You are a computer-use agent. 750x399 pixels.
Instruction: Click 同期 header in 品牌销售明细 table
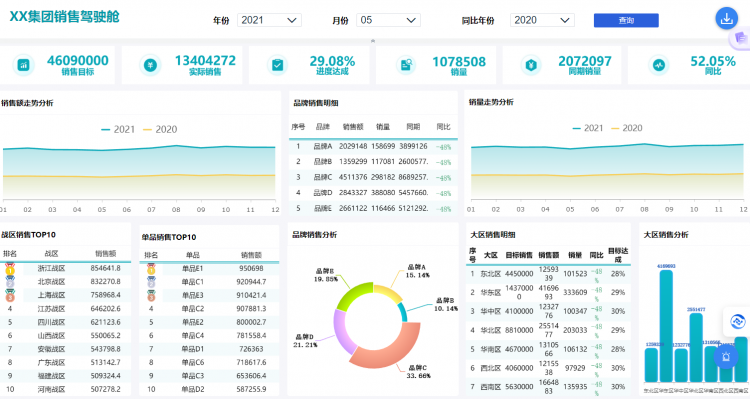click(x=413, y=127)
